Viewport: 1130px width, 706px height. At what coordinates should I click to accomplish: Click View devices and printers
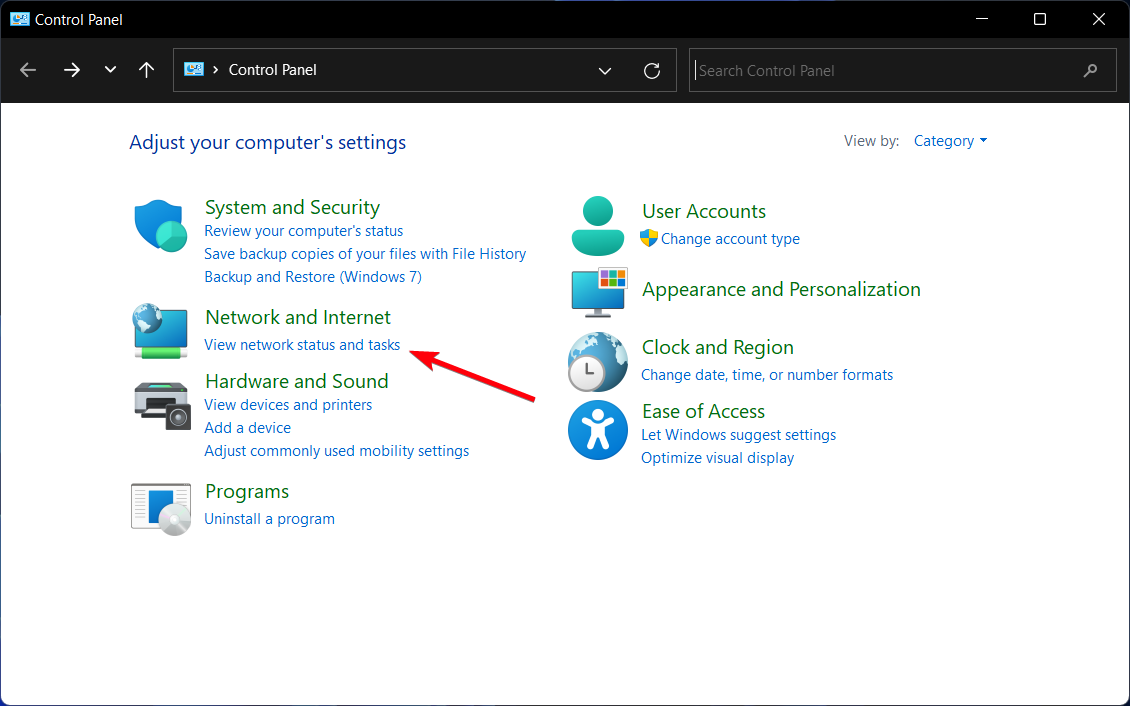point(288,405)
